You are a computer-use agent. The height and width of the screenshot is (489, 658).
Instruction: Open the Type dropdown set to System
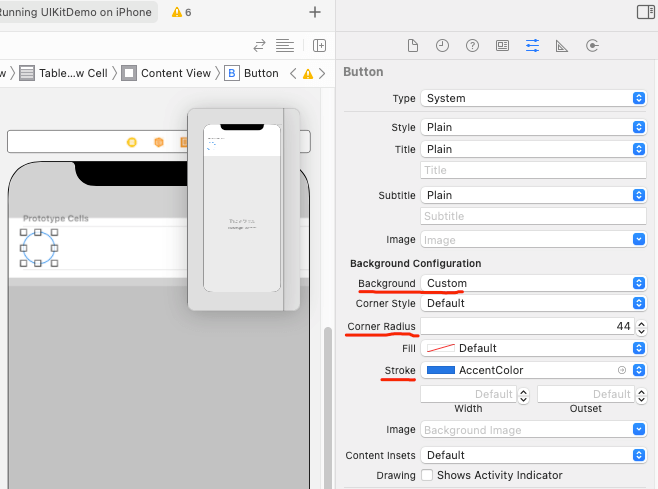click(x=533, y=98)
